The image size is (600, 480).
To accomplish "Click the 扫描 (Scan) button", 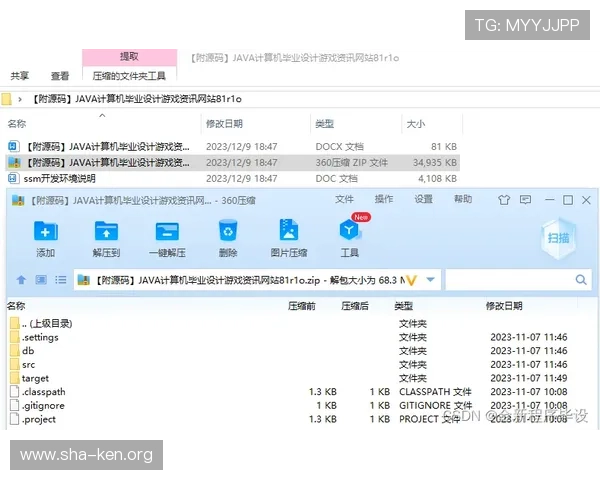I will tap(558, 238).
